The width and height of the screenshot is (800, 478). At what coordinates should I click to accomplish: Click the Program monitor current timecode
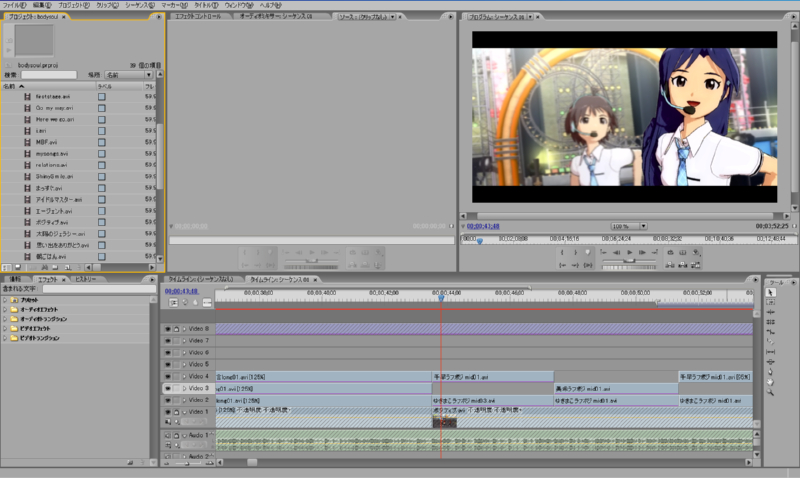[x=483, y=226]
